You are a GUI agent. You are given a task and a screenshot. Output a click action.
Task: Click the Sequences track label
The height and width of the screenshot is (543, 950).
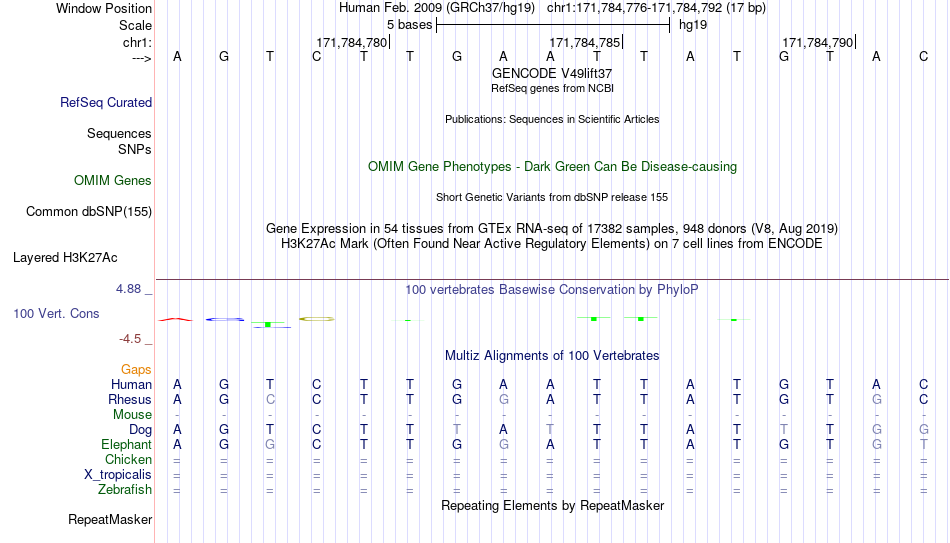(119, 133)
